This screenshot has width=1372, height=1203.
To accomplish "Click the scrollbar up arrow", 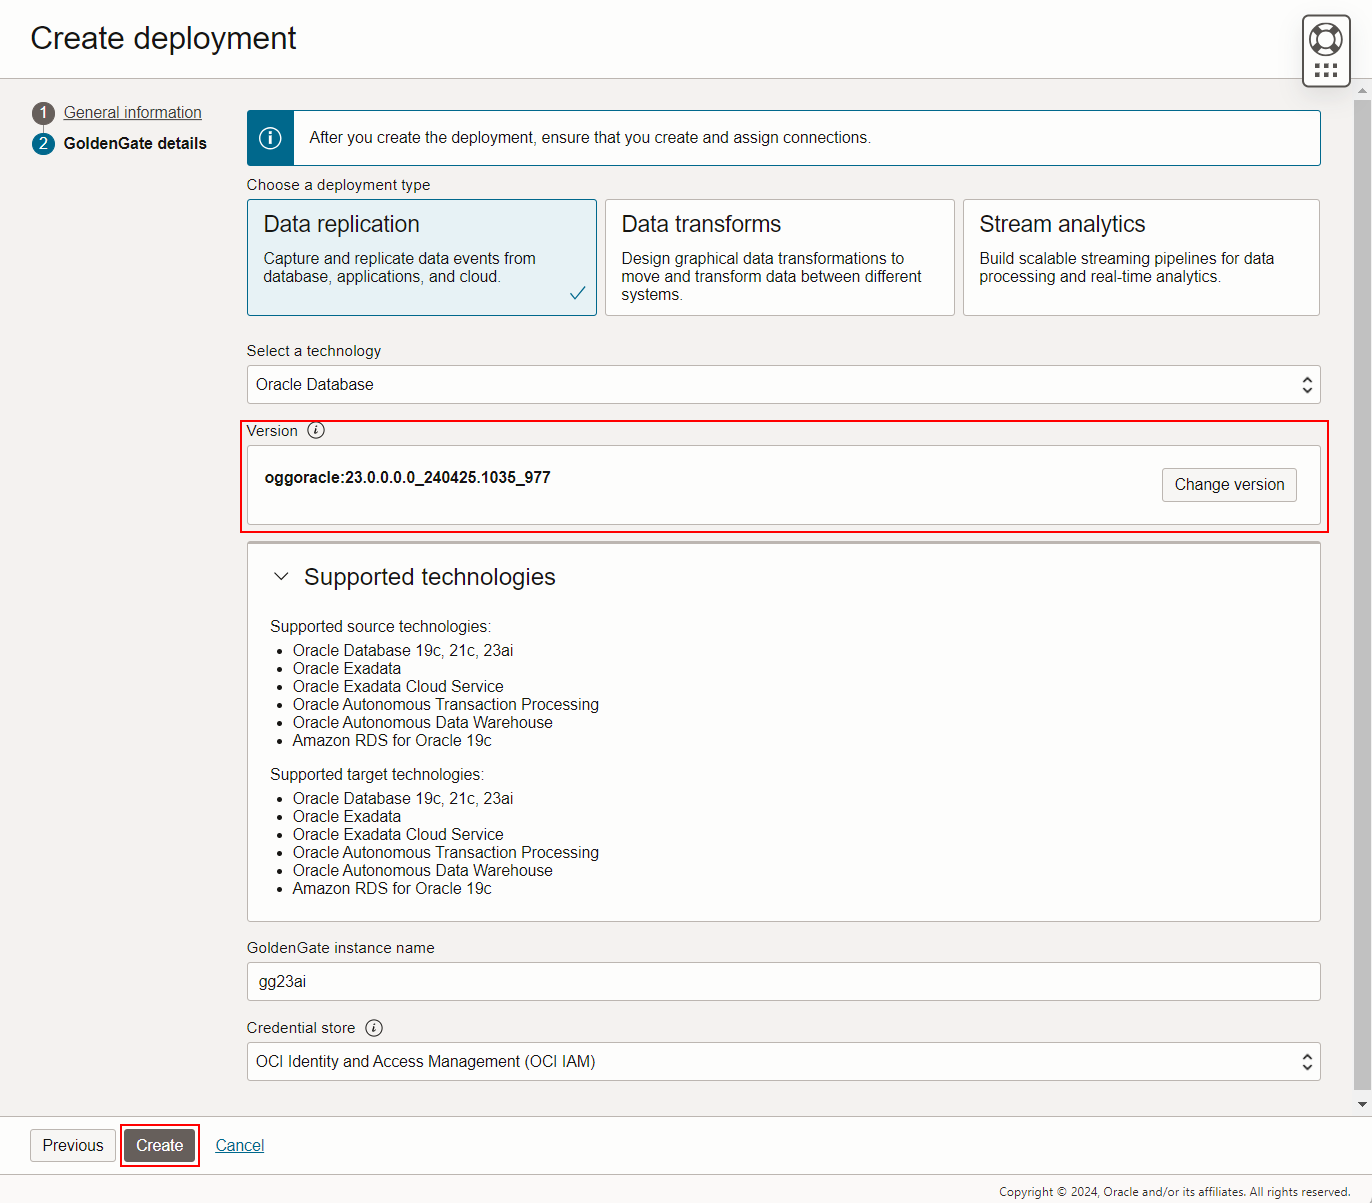I will [x=1363, y=88].
